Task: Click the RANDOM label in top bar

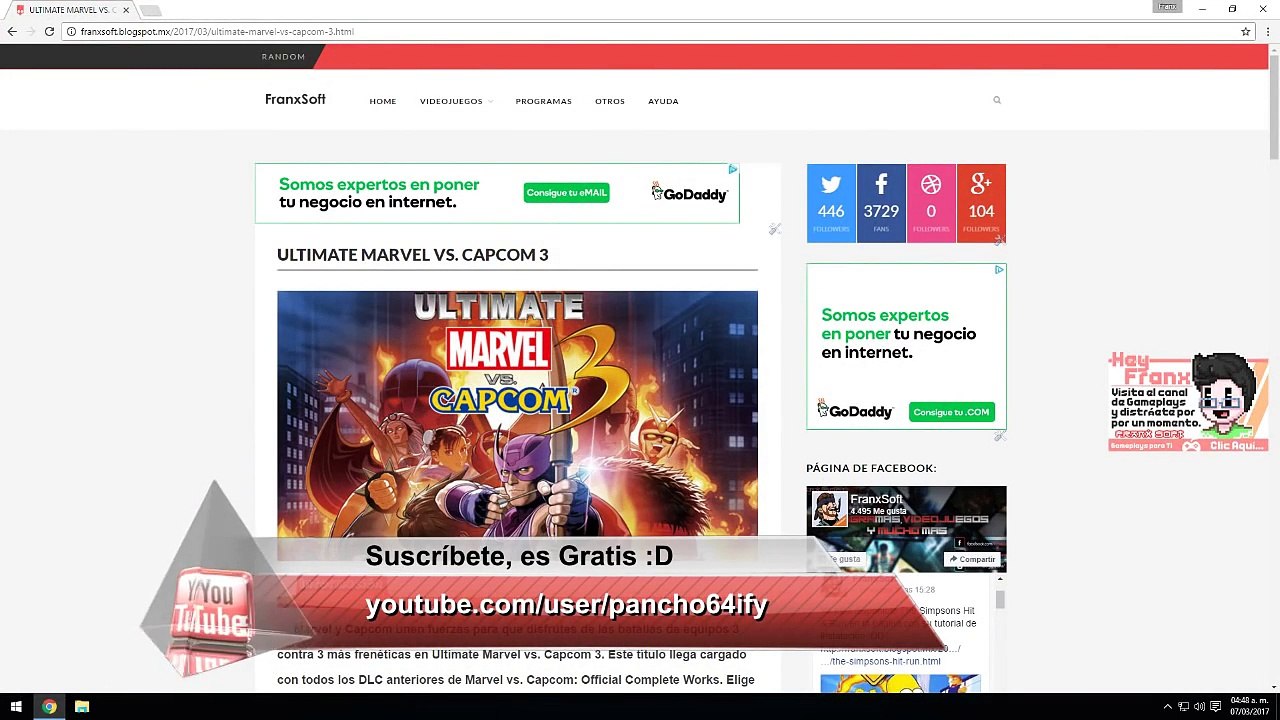Action: 283,57
